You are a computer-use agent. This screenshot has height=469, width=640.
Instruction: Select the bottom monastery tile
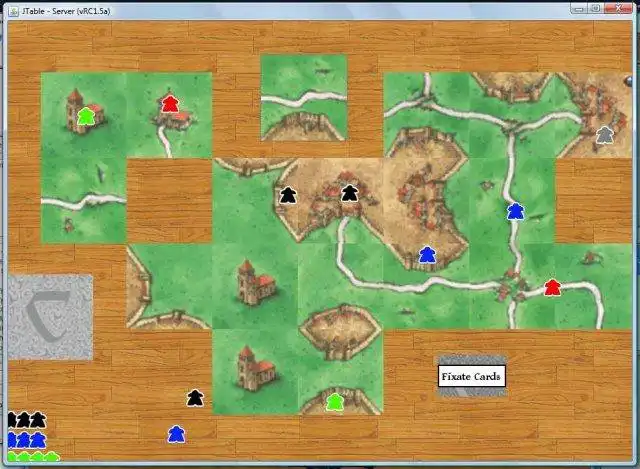256,372
